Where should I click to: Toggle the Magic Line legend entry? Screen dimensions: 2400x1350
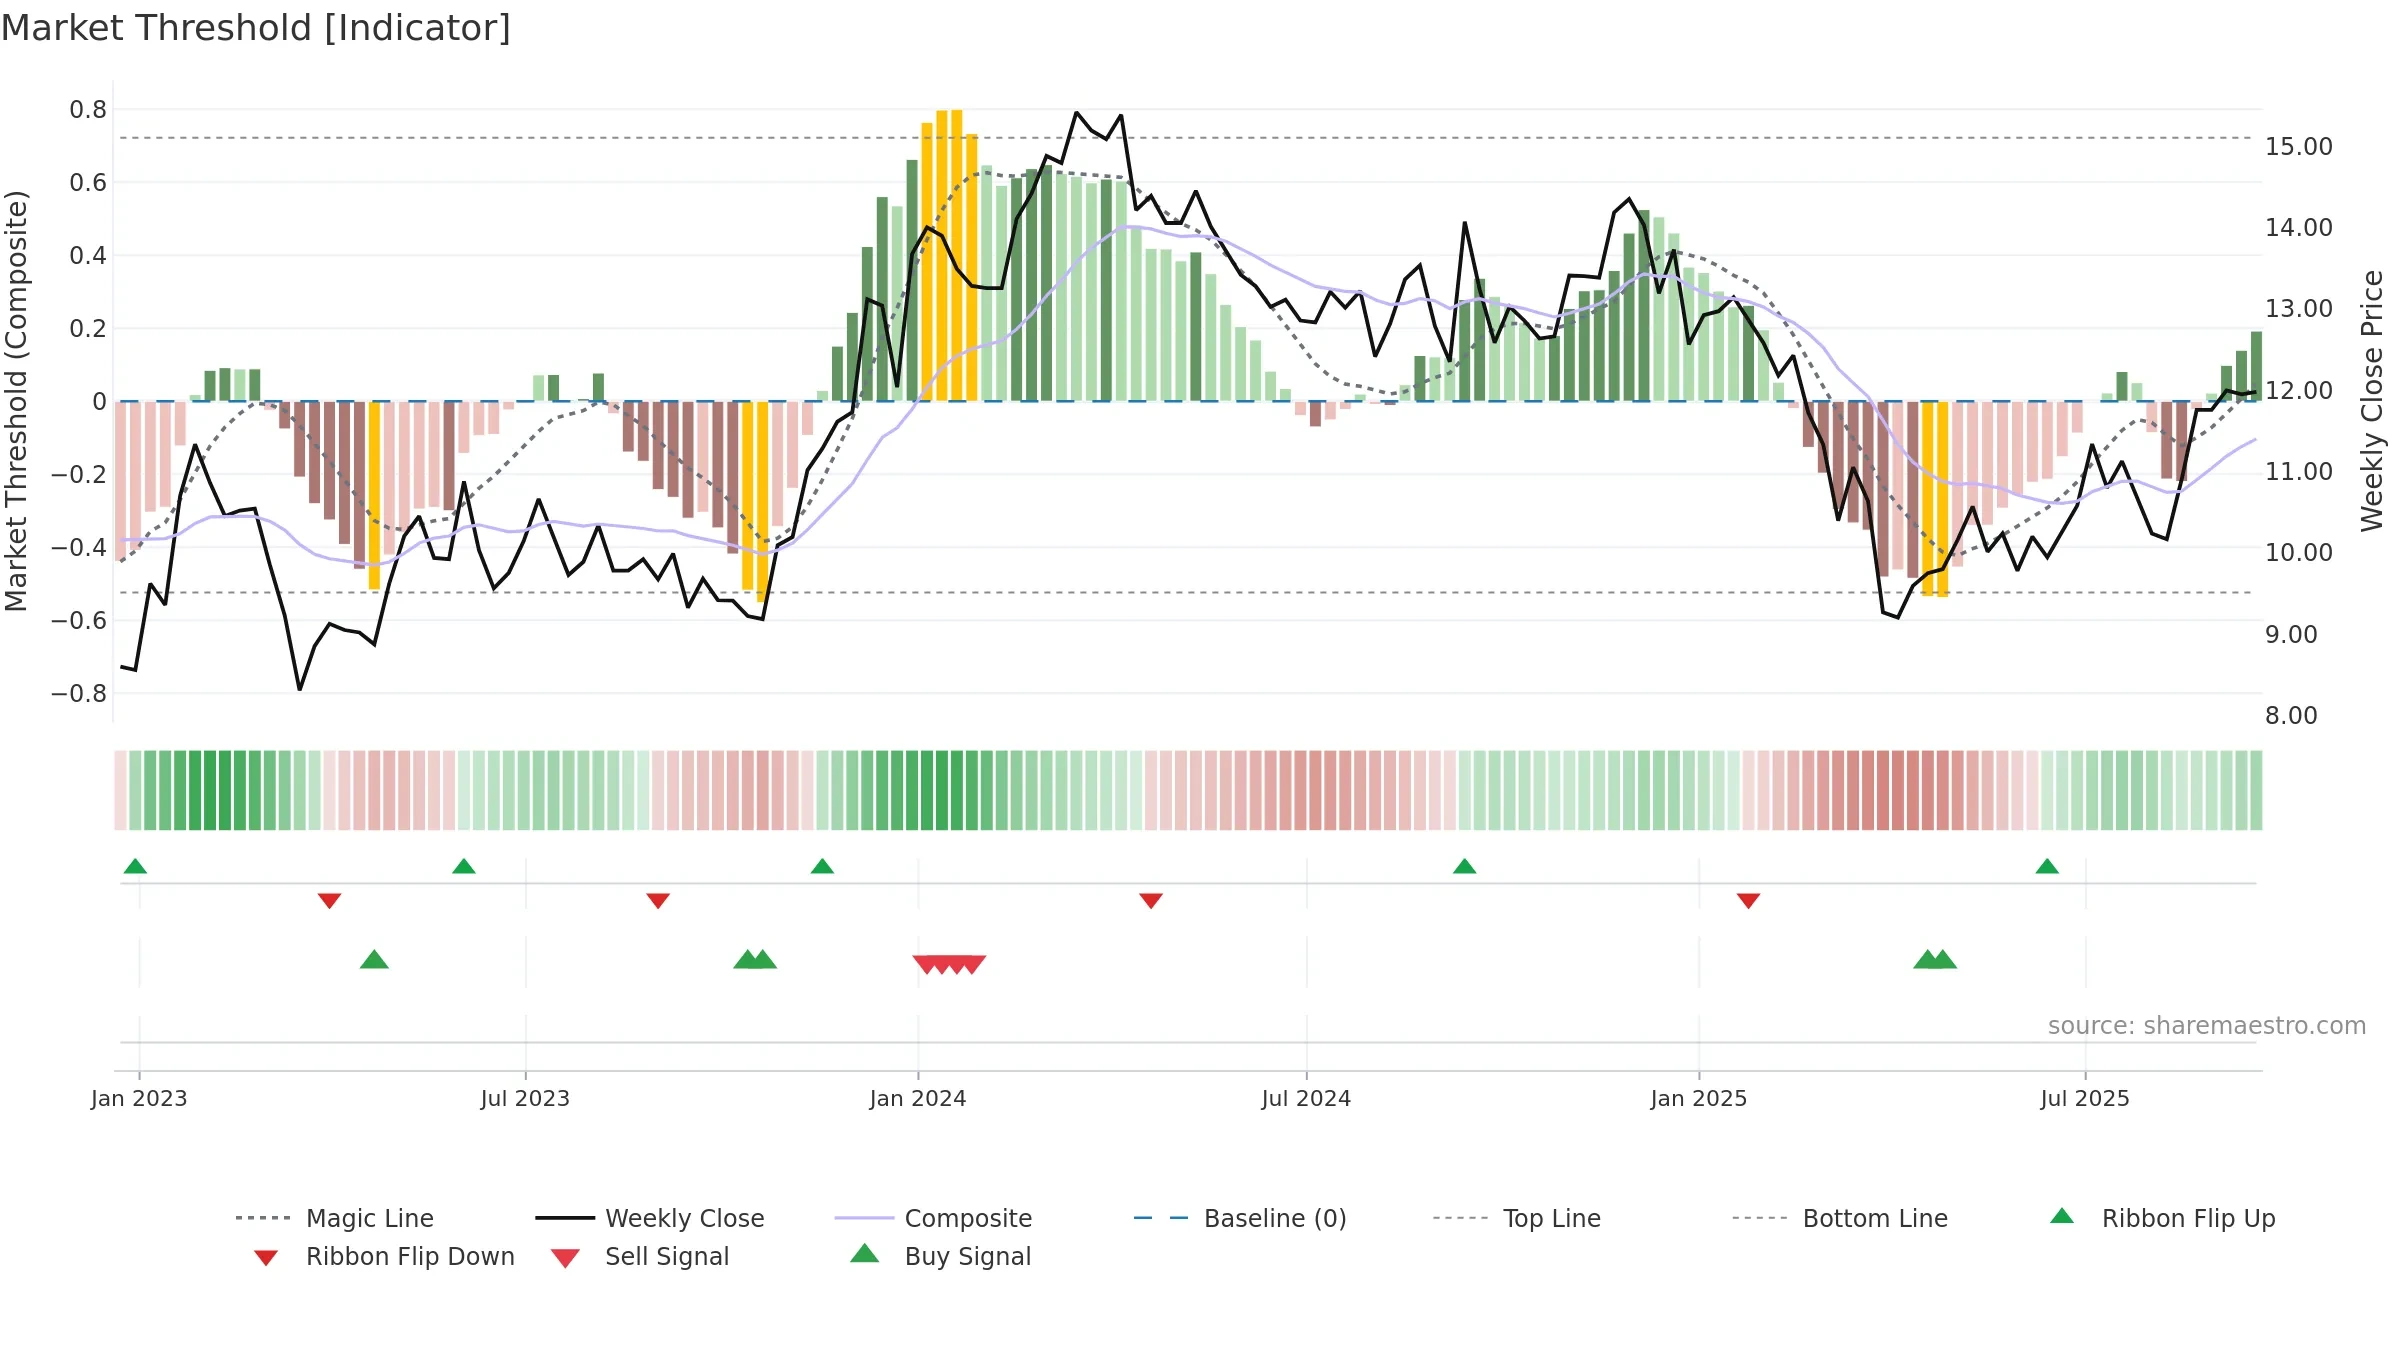335,1218
